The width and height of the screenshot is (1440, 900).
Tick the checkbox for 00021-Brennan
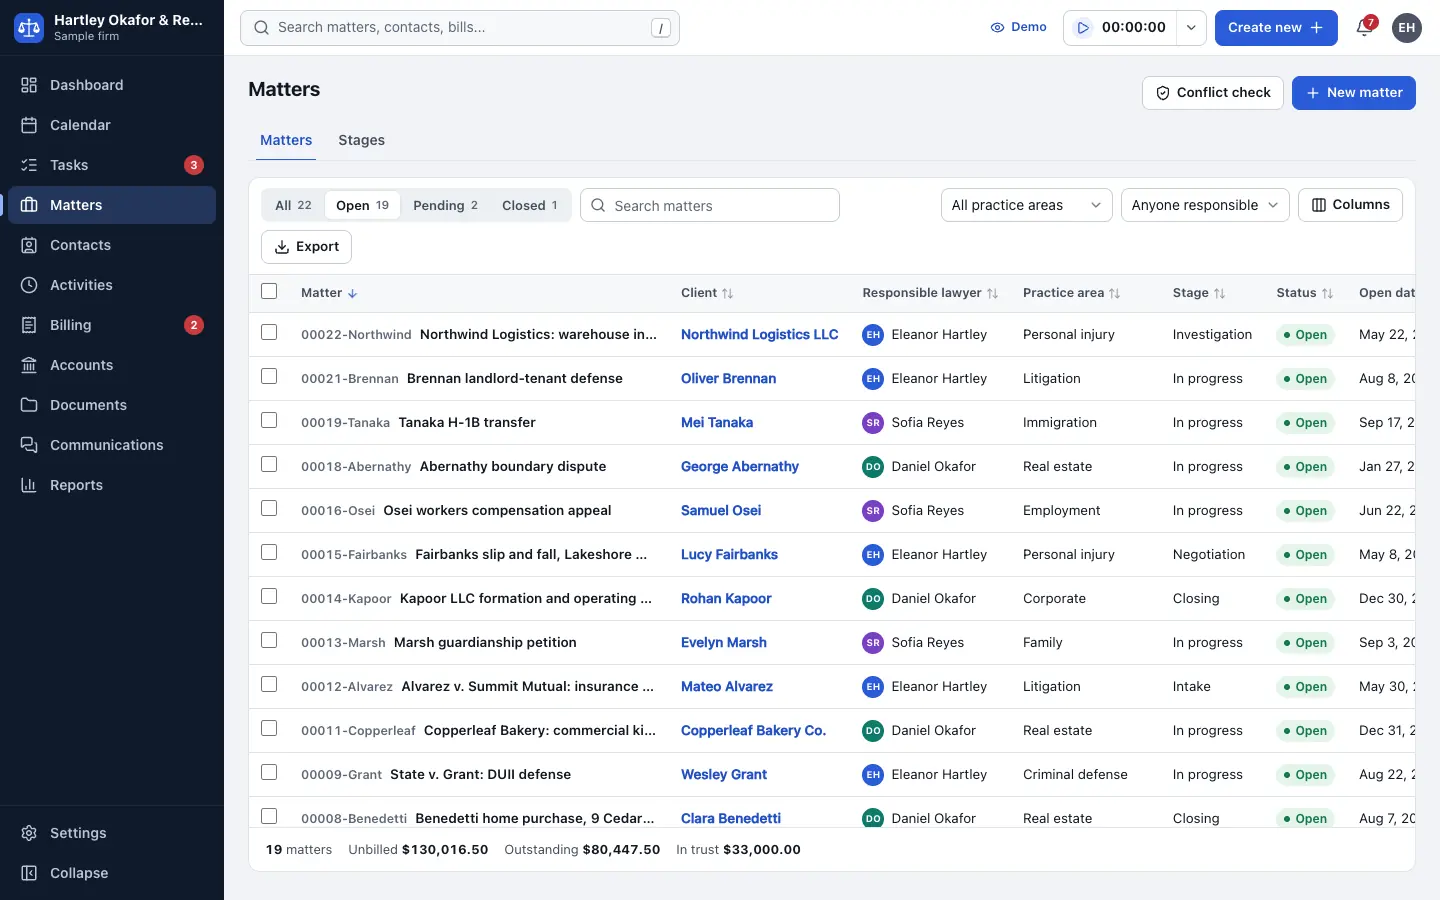[x=269, y=376]
